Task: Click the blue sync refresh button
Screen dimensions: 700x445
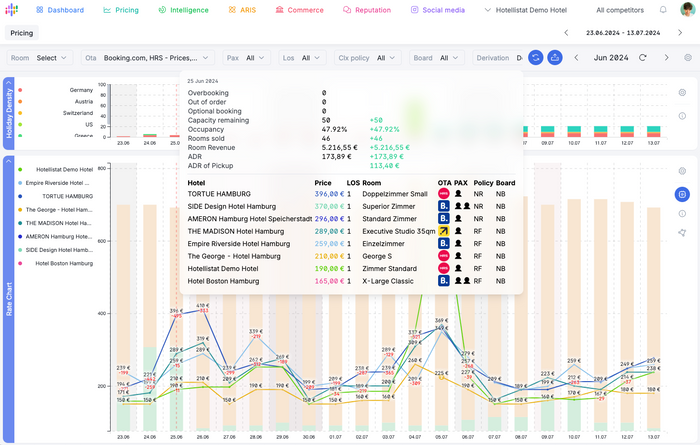Action: (536, 58)
